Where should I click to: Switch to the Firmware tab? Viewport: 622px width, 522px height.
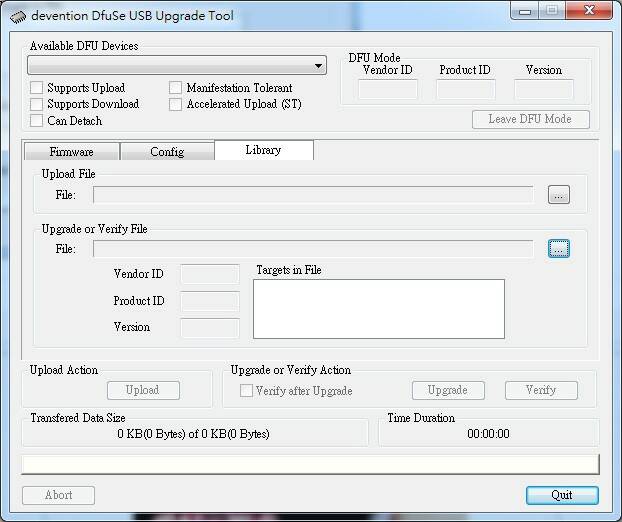pos(72,152)
